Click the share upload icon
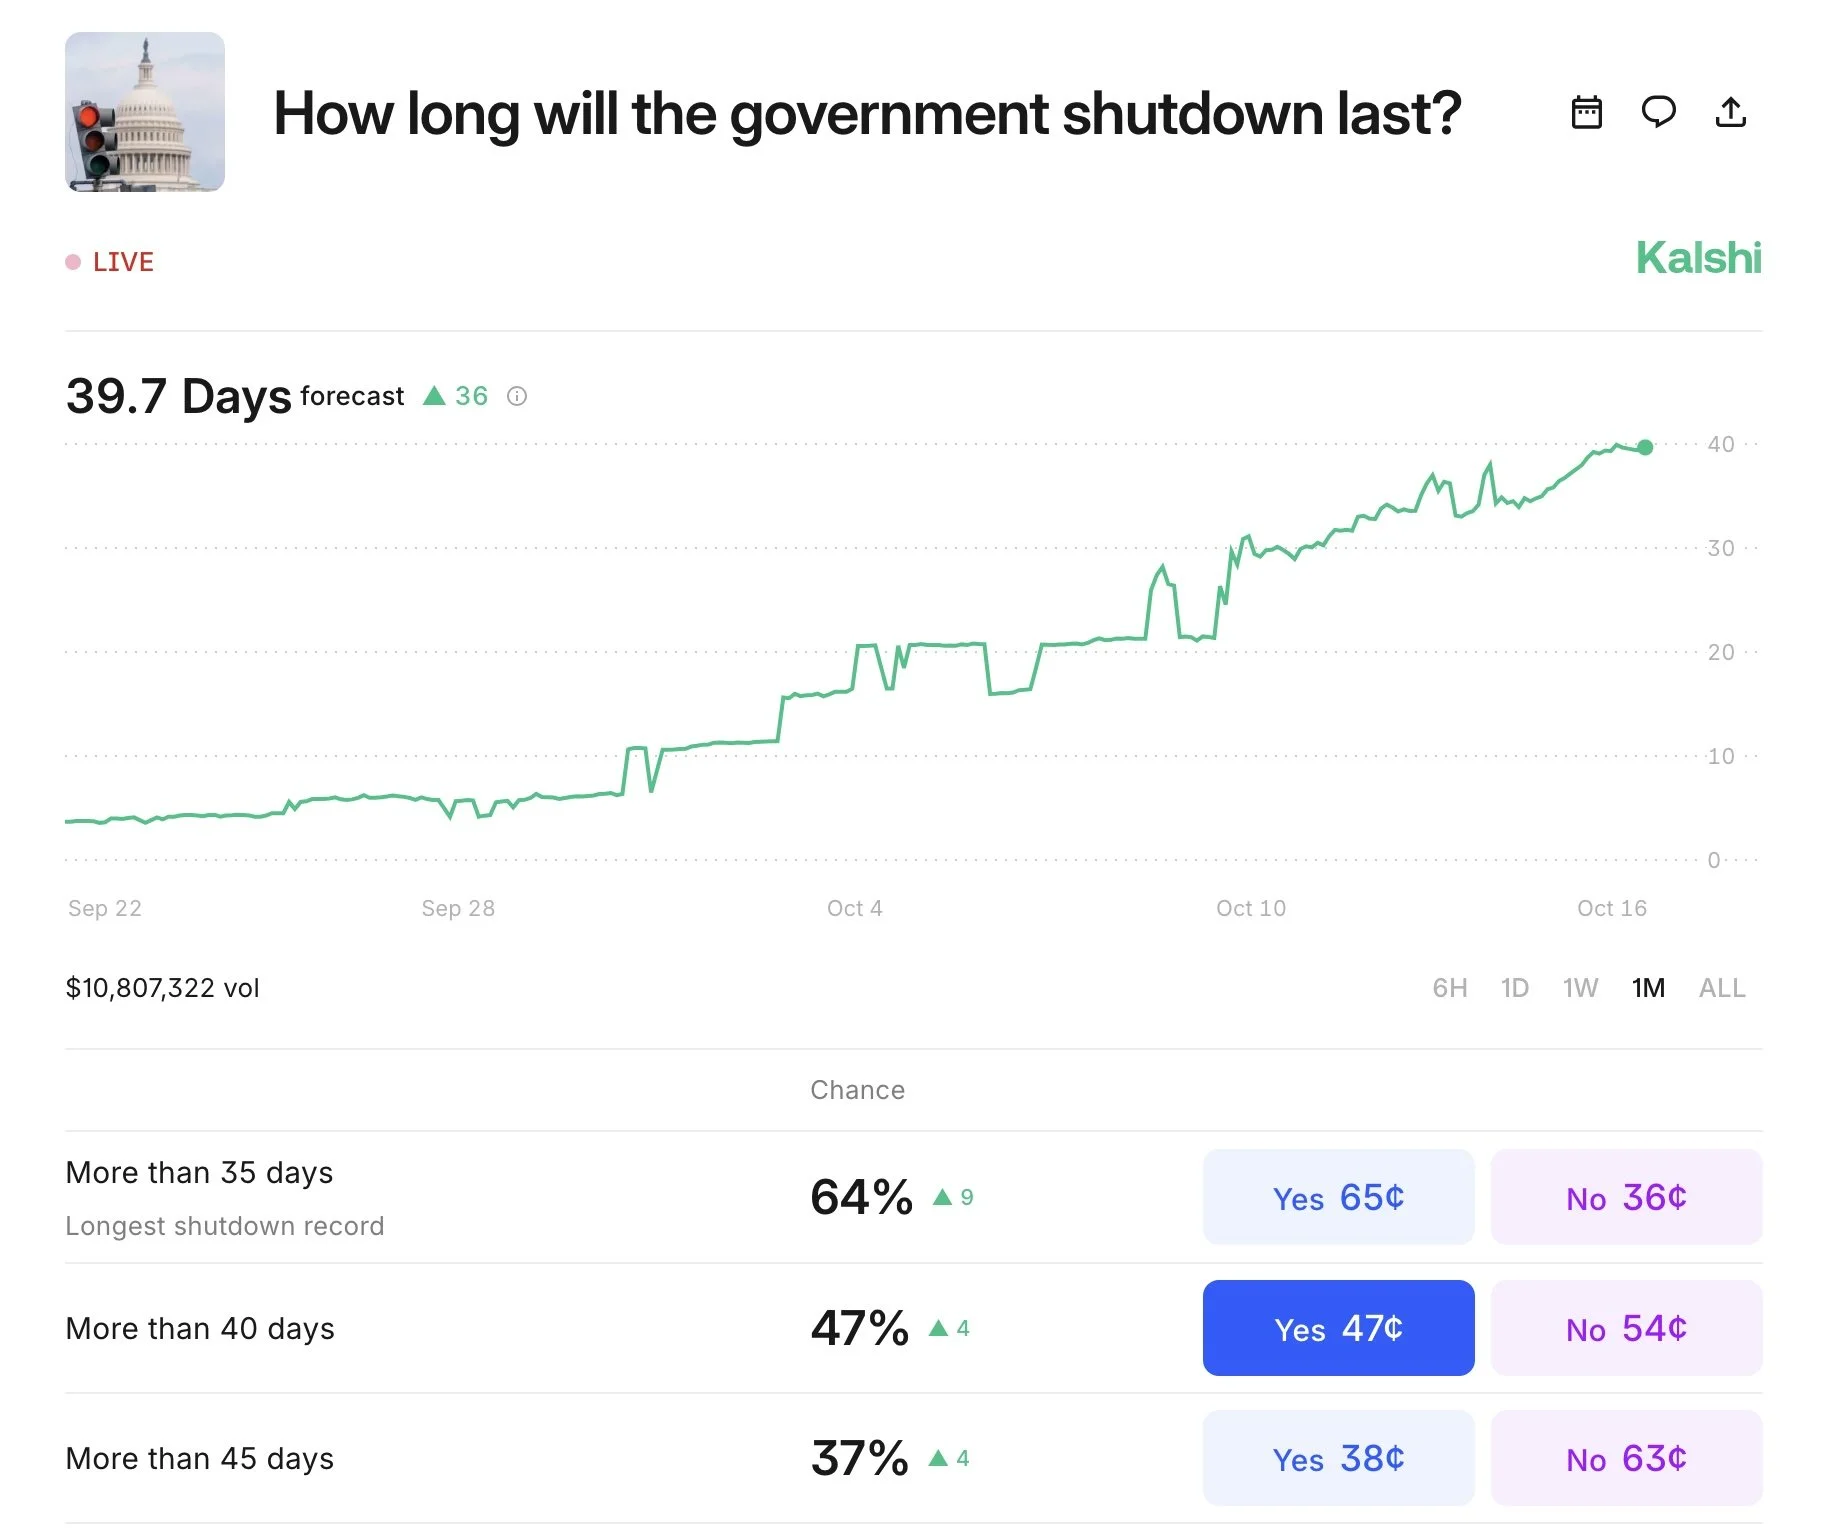1833x1539 pixels. coord(1731,112)
